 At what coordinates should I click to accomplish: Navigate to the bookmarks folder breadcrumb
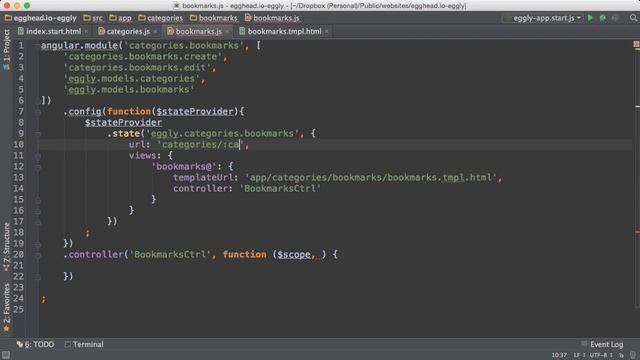coord(214,18)
